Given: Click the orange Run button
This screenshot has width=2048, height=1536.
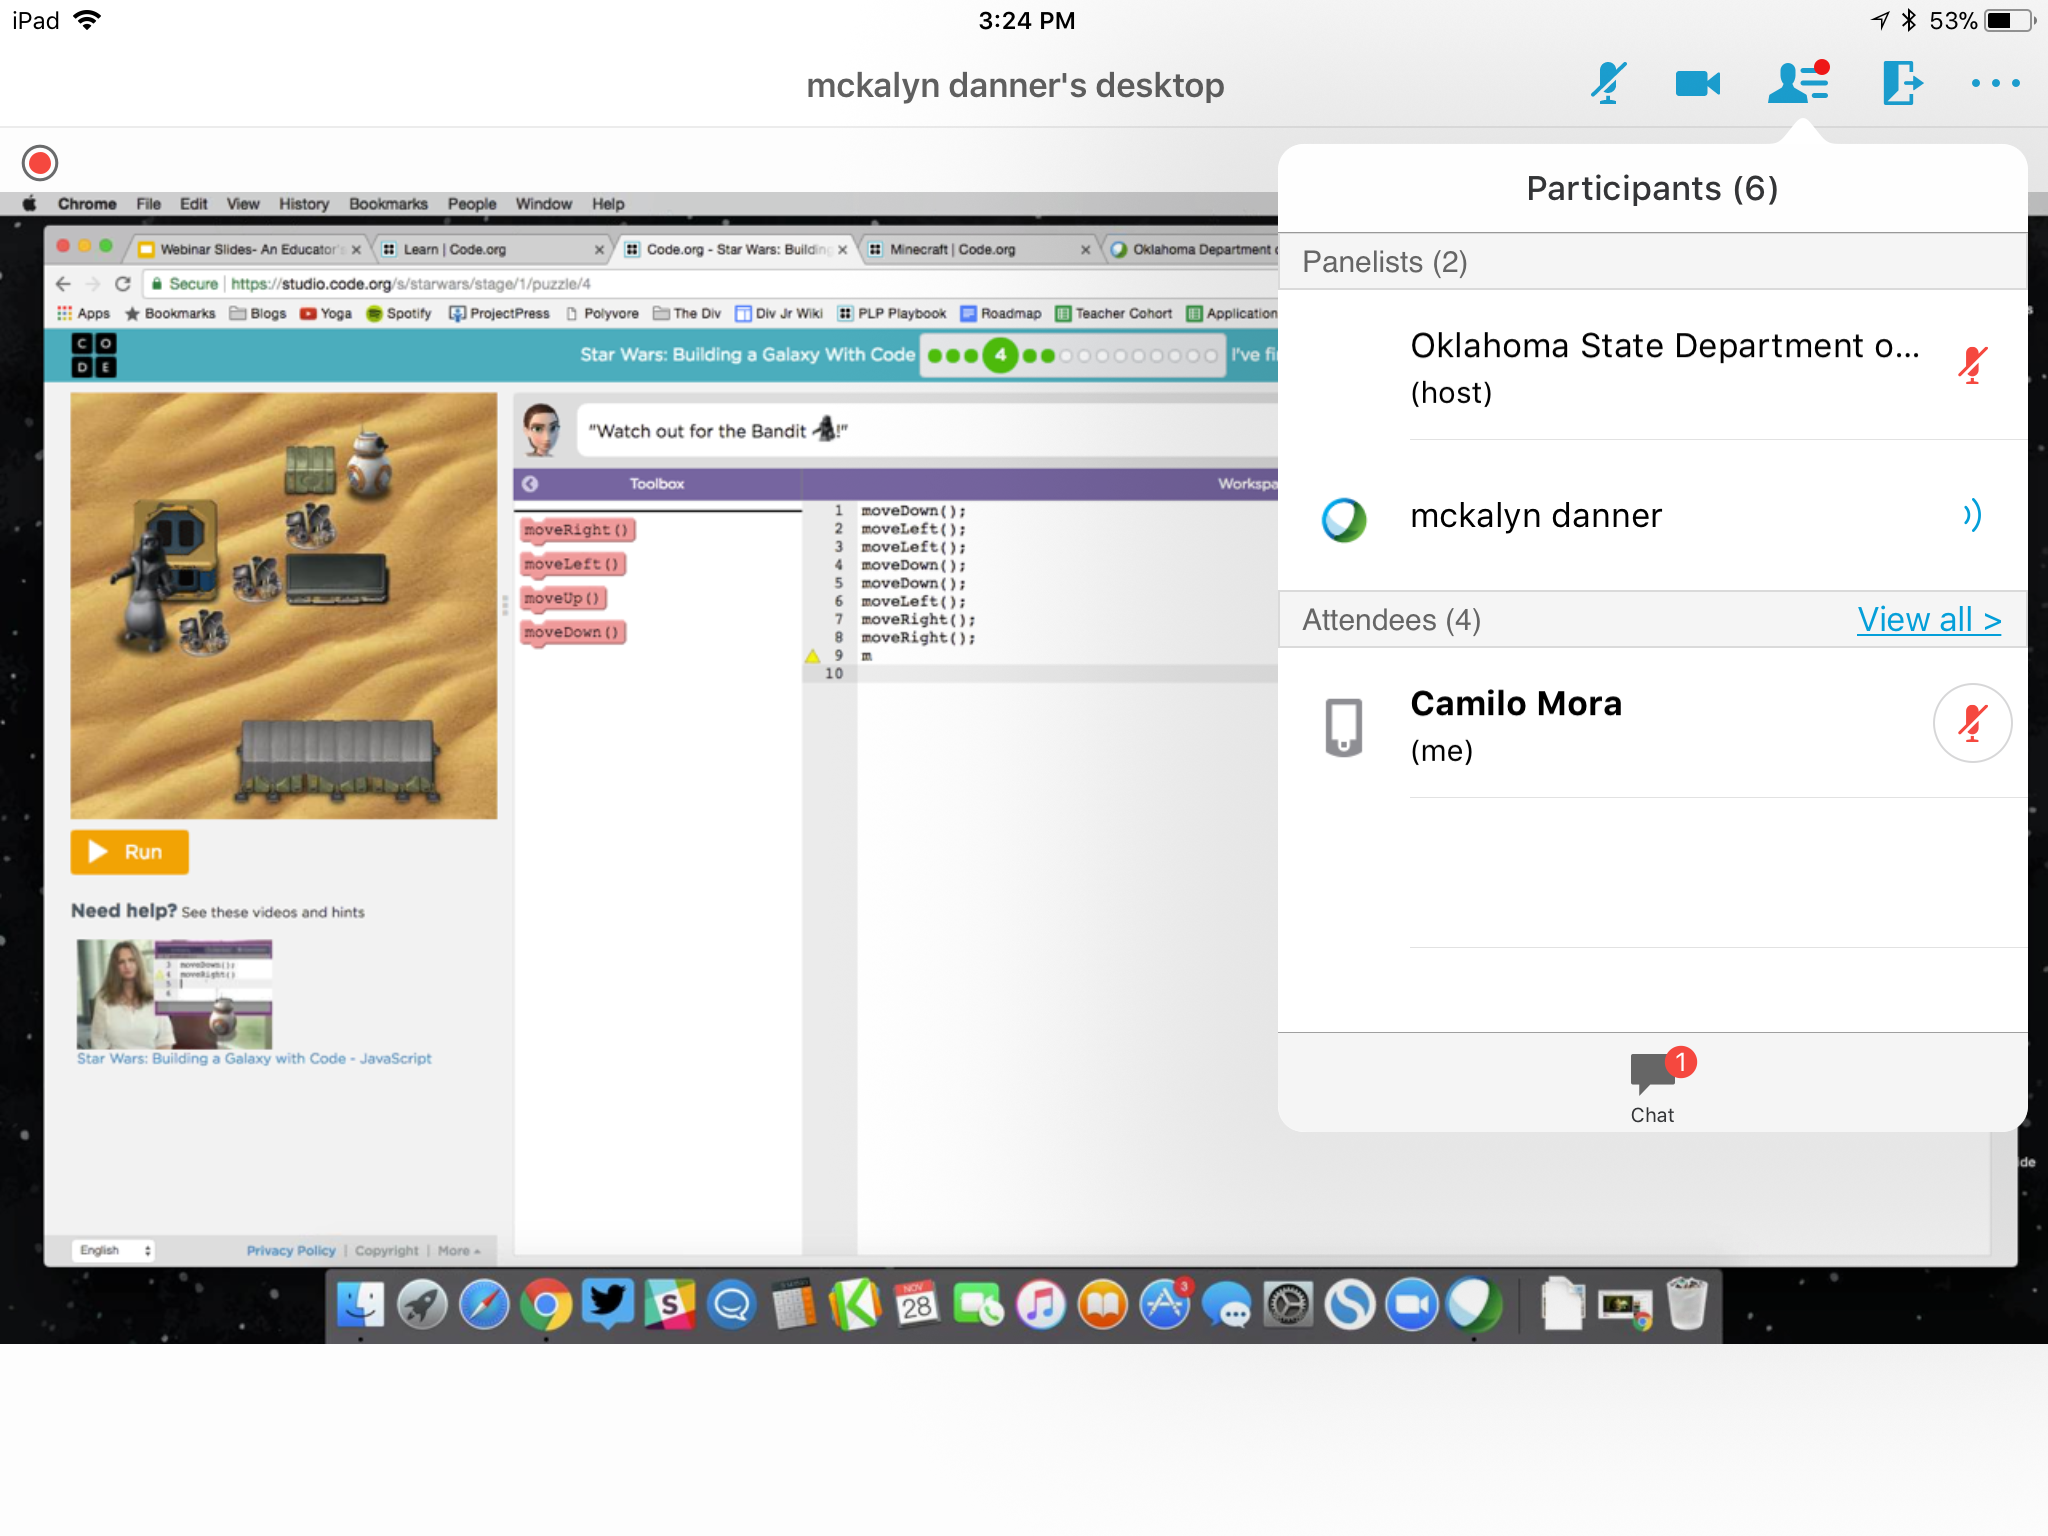Looking at the screenshot, I should [x=129, y=852].
